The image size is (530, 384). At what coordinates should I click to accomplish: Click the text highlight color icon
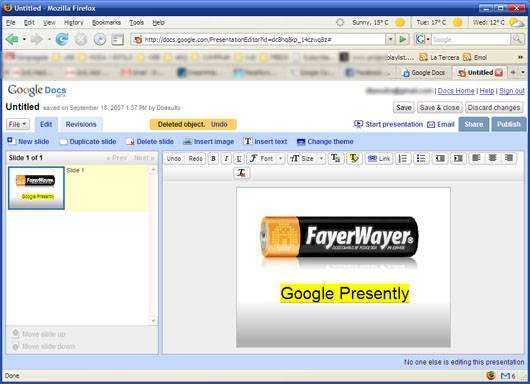pos(354,159)
